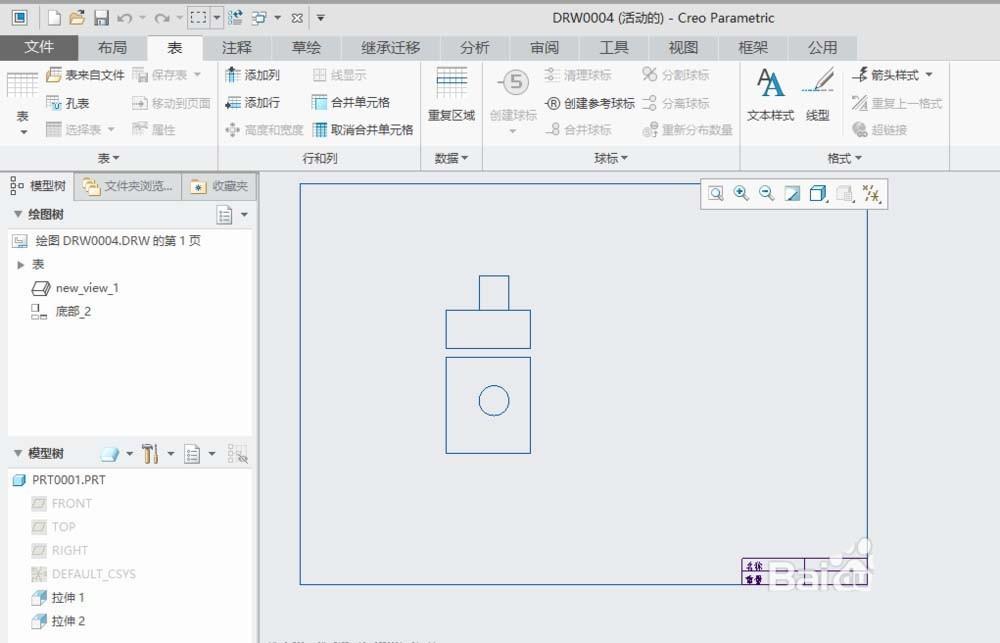1000x643 pixels.
Task: Click the 清理球标 cleanup balloons button
Action: (x=581, y=75)
